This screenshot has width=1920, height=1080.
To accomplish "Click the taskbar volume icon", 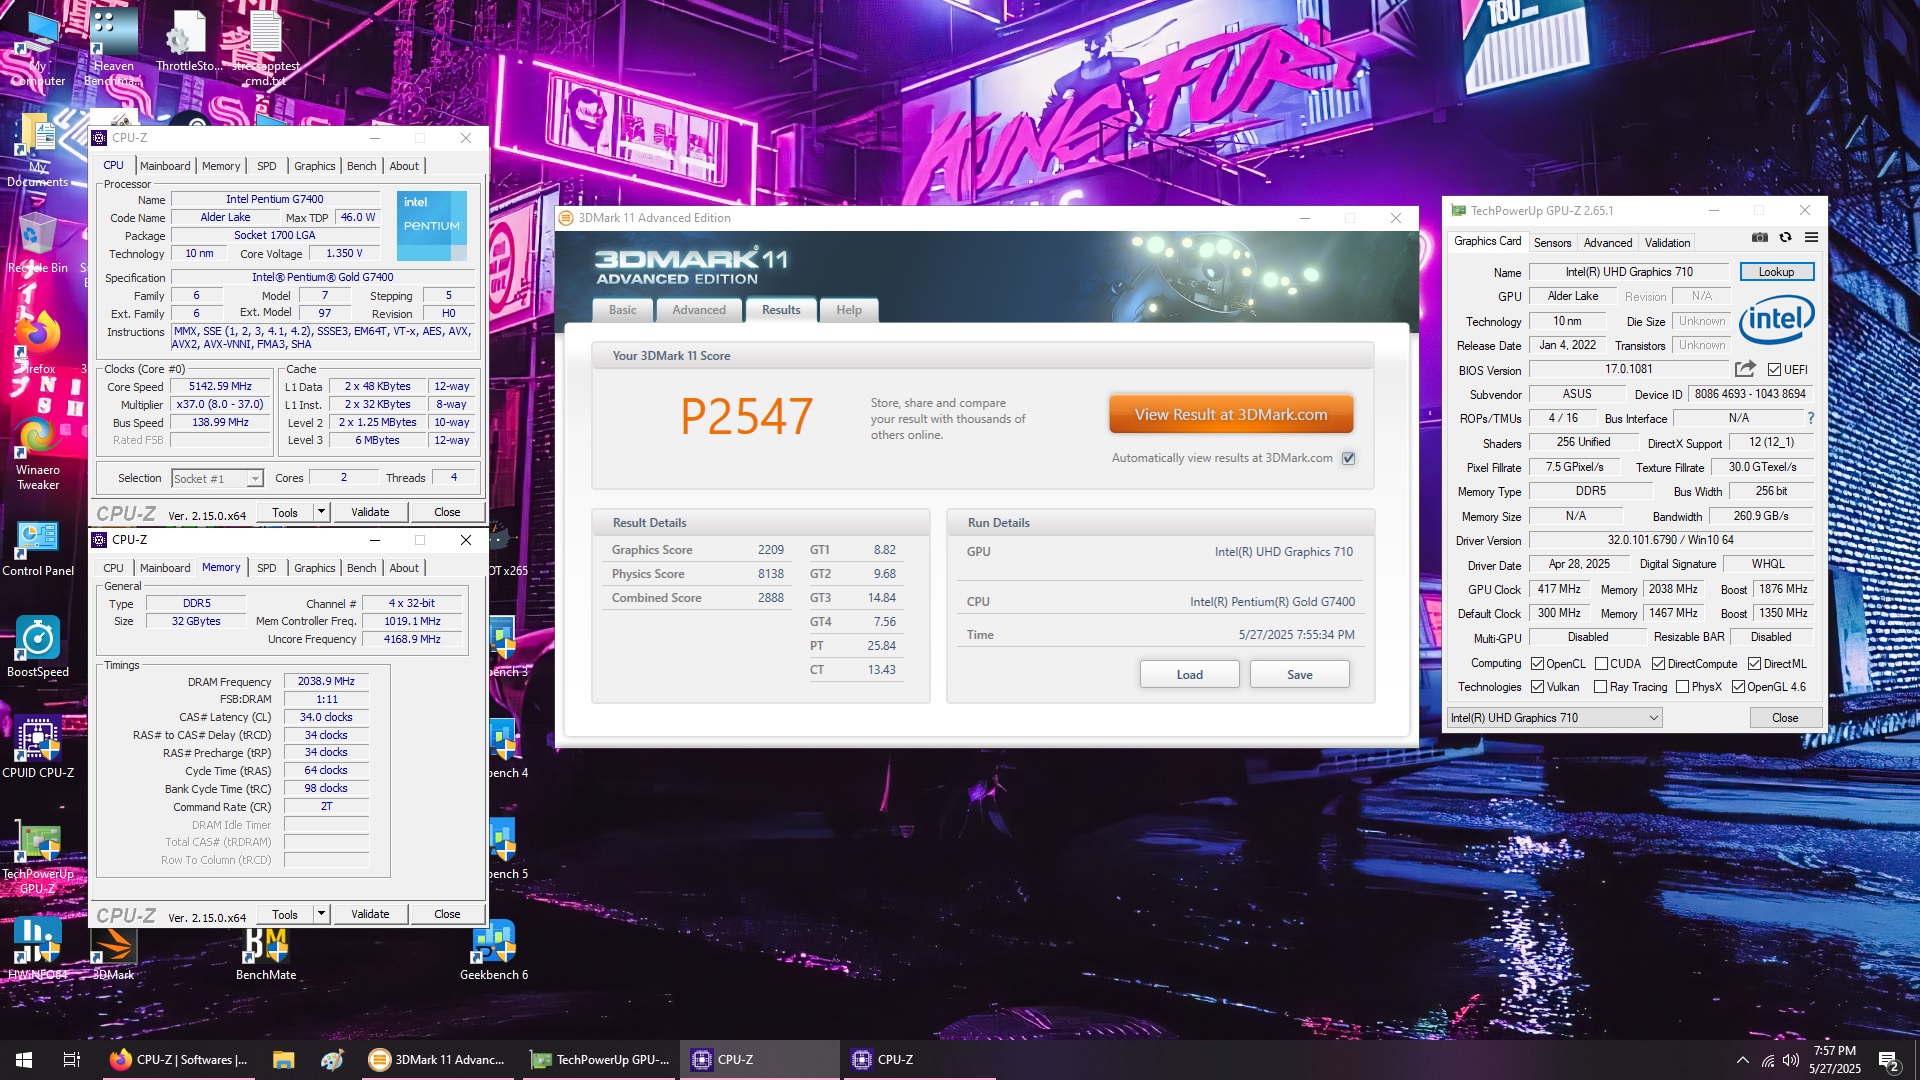I will (x=1791, y=1060).
